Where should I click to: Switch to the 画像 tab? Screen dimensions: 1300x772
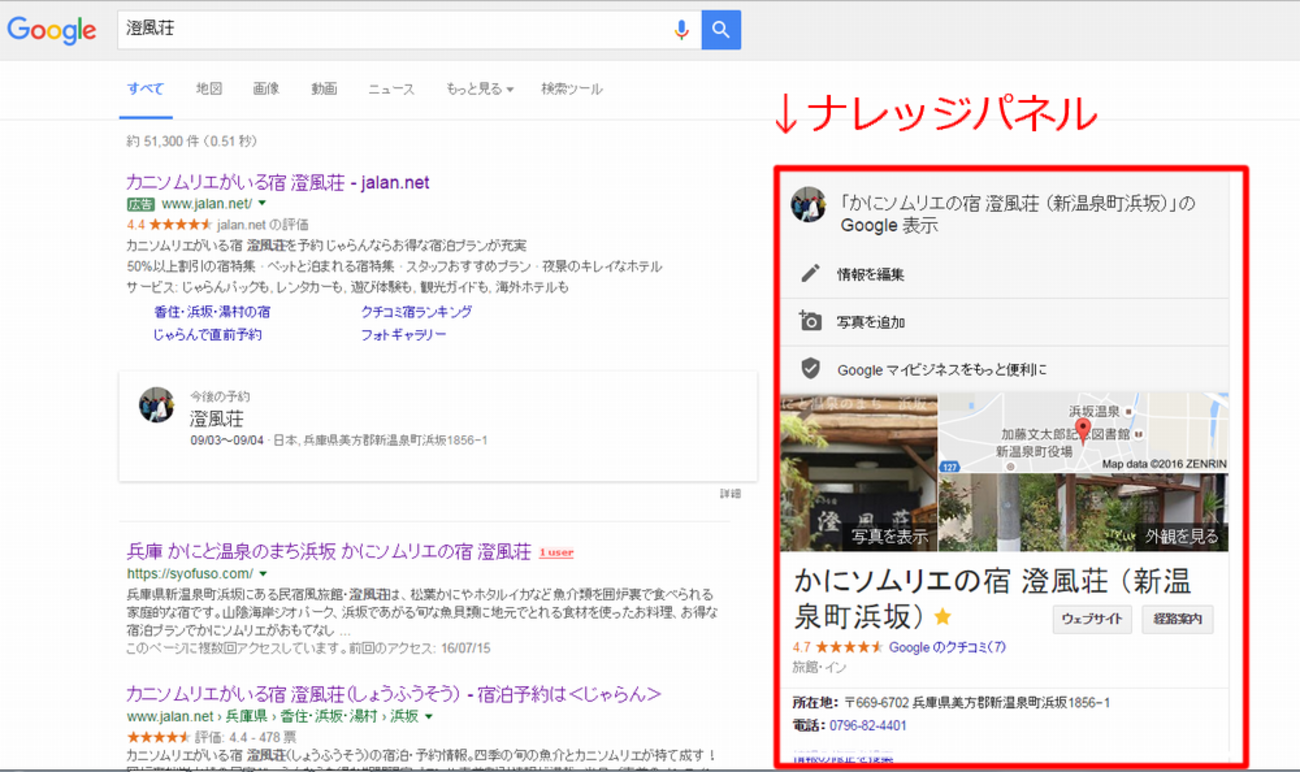point(266,89)
